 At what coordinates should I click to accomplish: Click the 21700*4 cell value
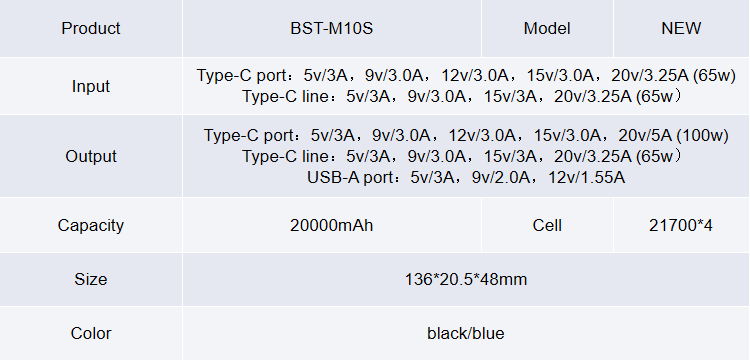click(681, 225)
